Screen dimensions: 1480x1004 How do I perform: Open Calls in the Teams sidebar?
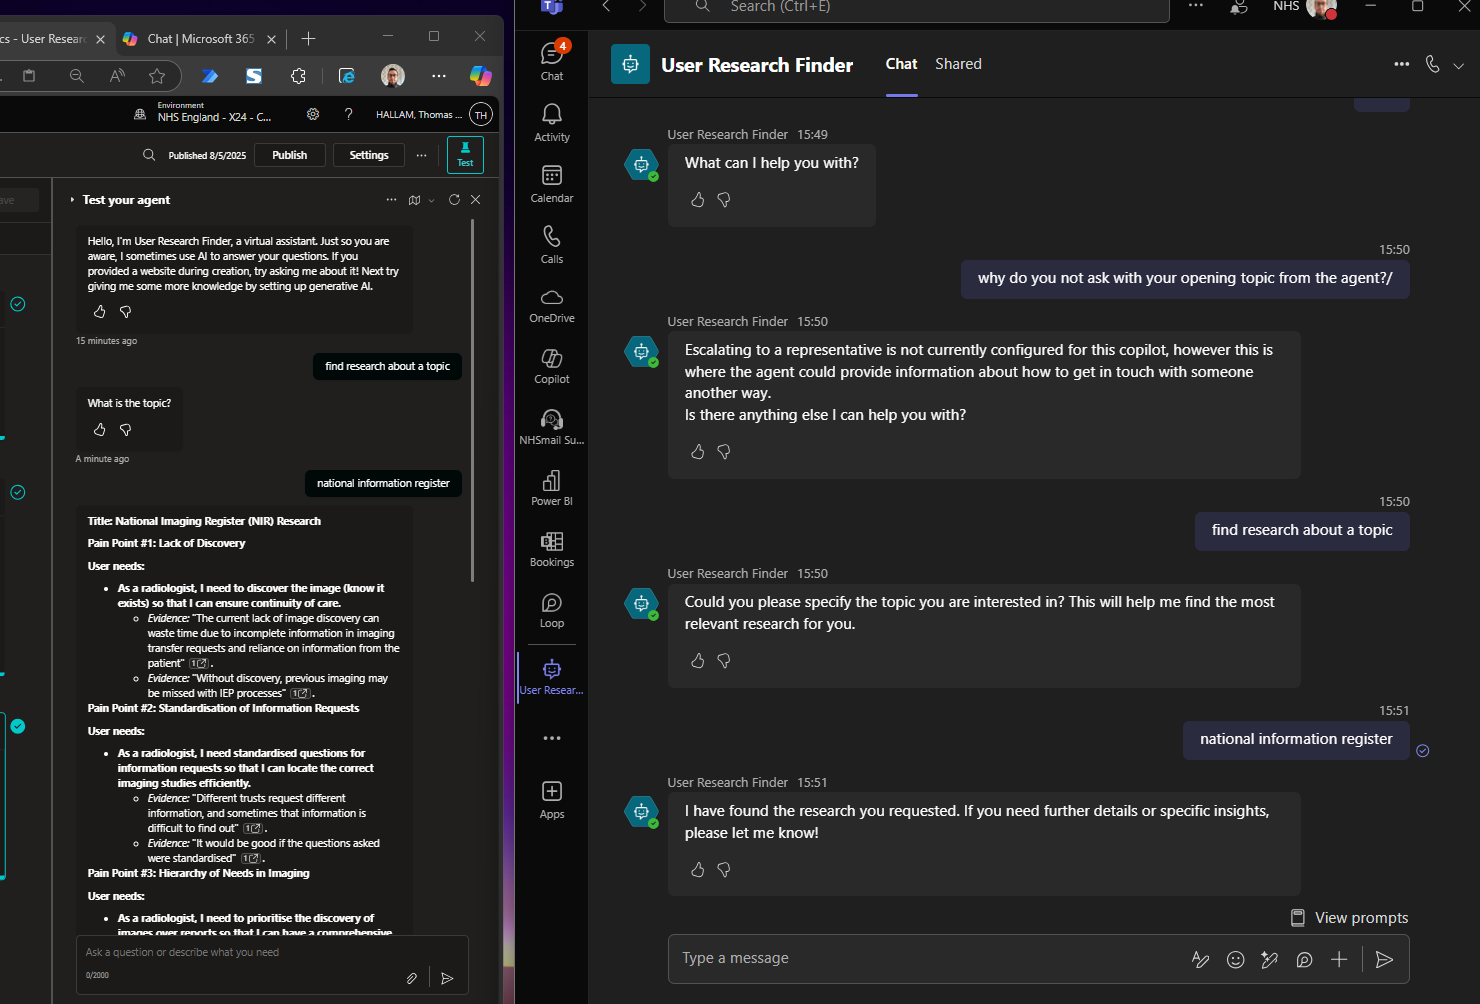coord(552,244)
